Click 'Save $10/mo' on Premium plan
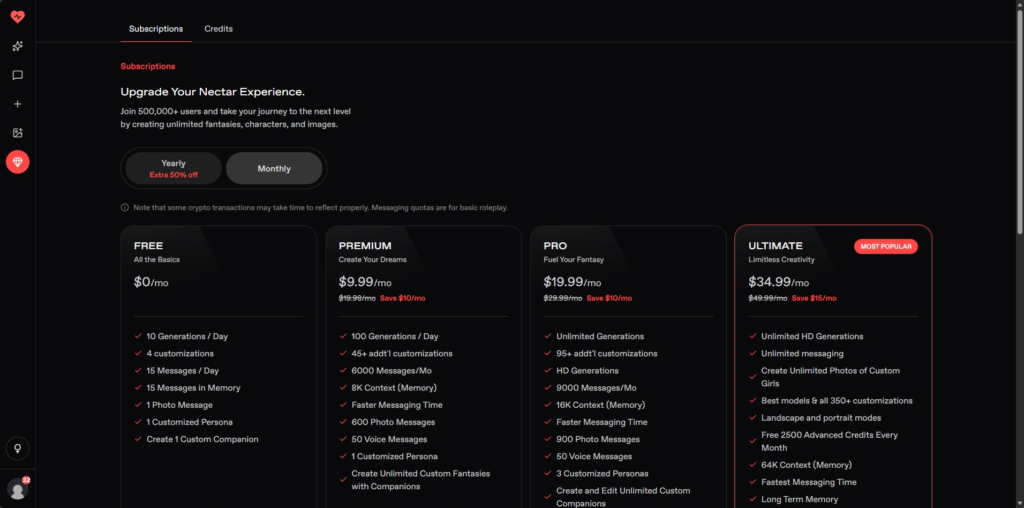The image size is (1024, 508). click(402, 298)
